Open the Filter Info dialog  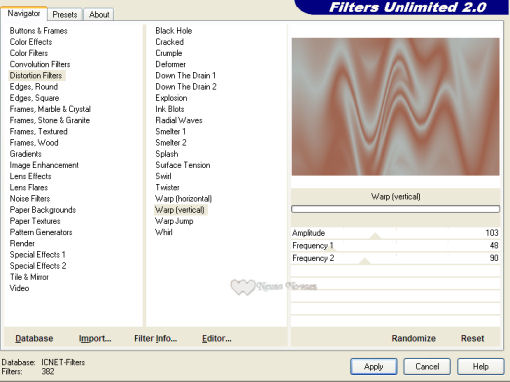coord(156,338)
